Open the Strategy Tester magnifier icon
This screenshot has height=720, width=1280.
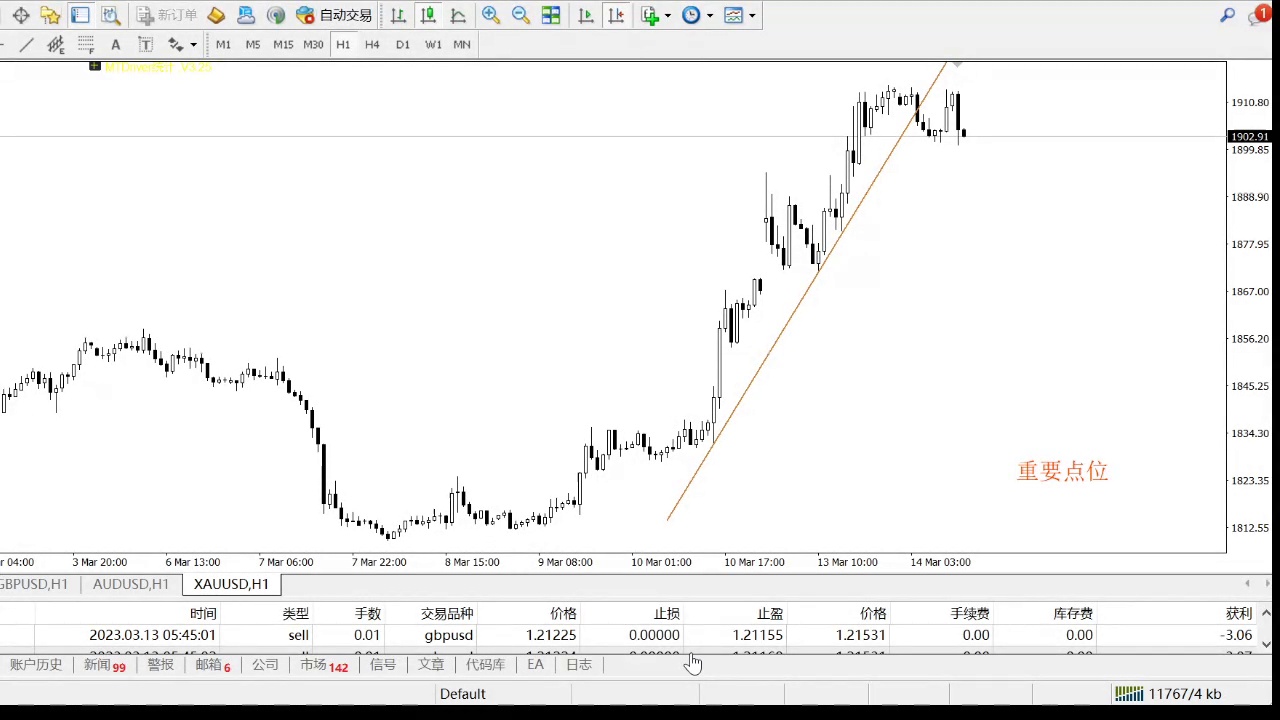pyautogui.click(x=110, y=15)
